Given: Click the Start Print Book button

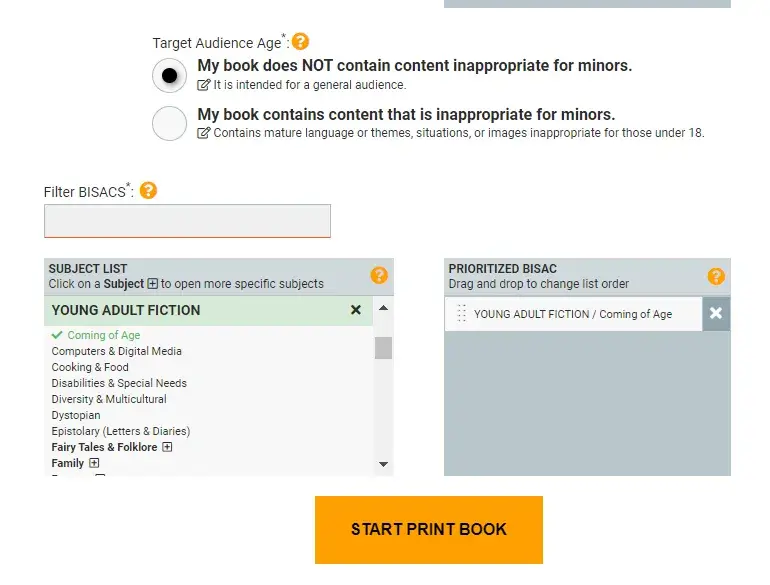Looking at the screenshot, I should tap(429, 529).
